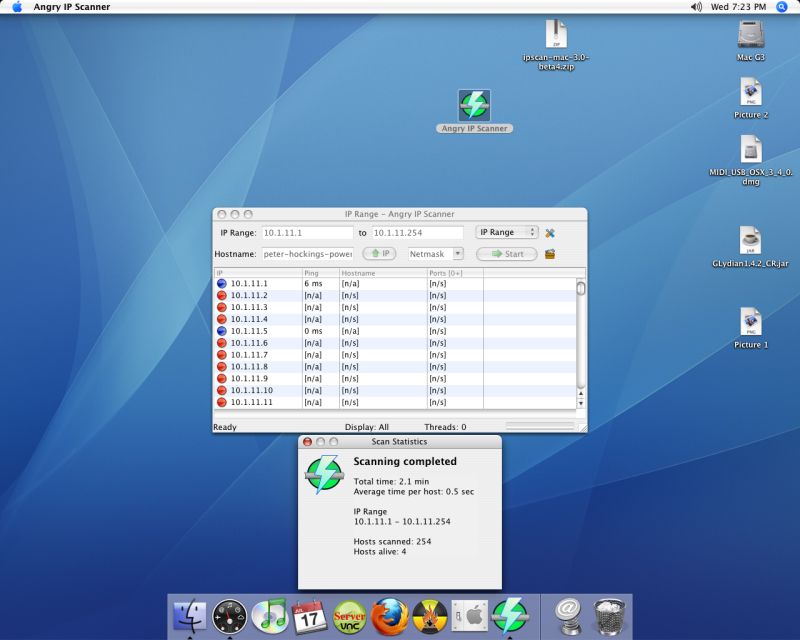The height and width of the screenshot is (640, 800).
Task: Click the blue alive icon for 10.1.11.1
Action: 221,284
